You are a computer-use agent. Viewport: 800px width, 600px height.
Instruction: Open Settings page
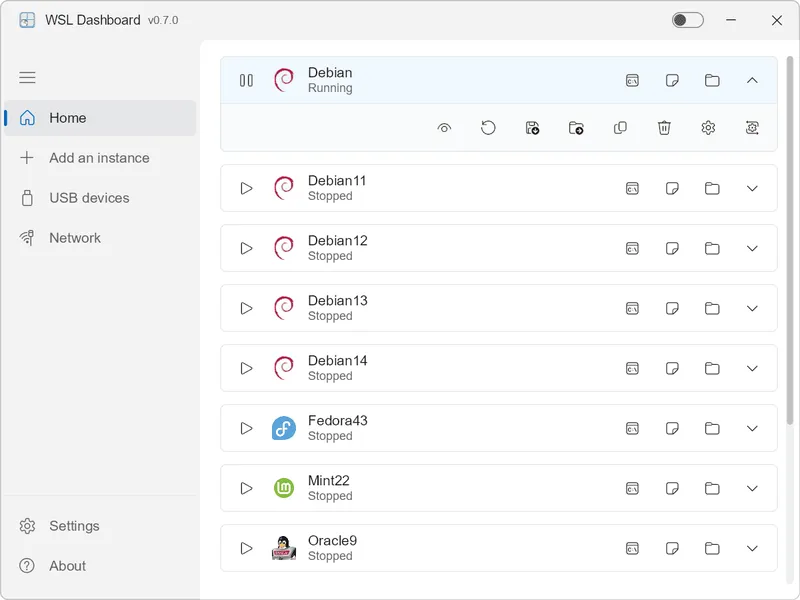tap(100, 526)
